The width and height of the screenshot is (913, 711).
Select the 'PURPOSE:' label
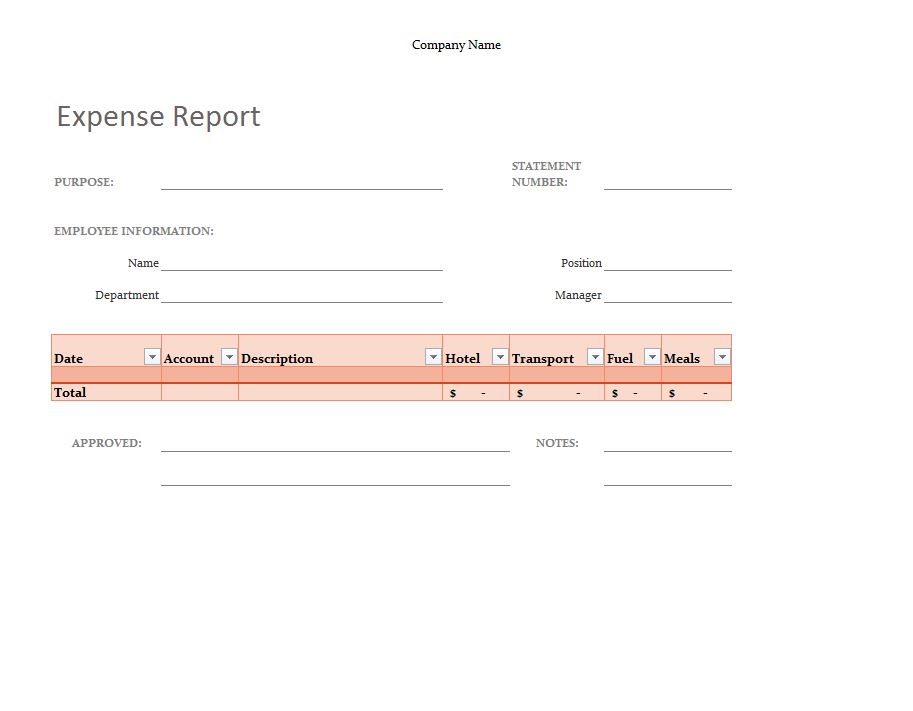coord(84,182)
